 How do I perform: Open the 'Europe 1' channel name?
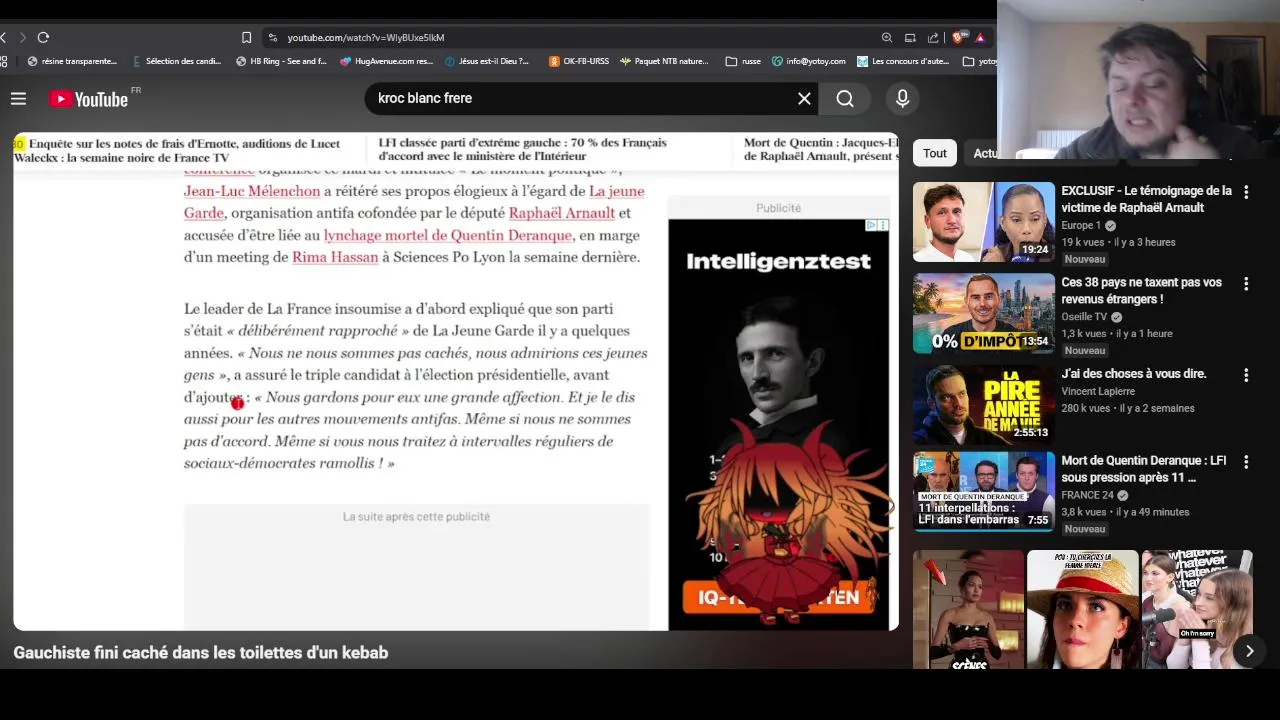pos(1081,226)
